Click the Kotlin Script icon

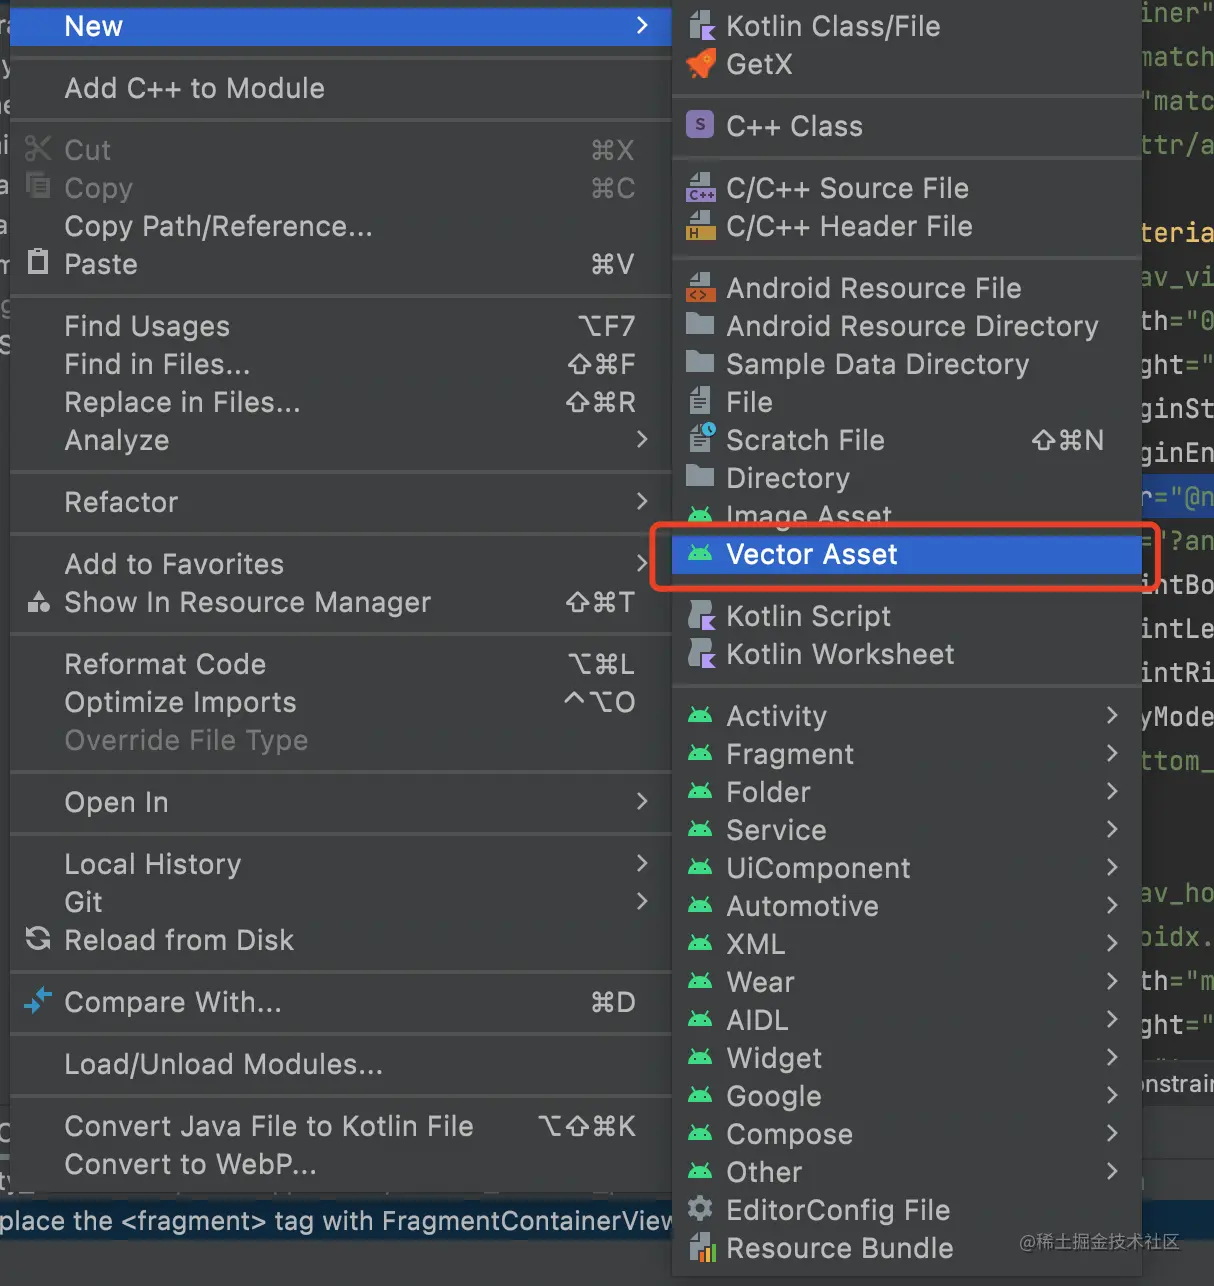(702, 616)
